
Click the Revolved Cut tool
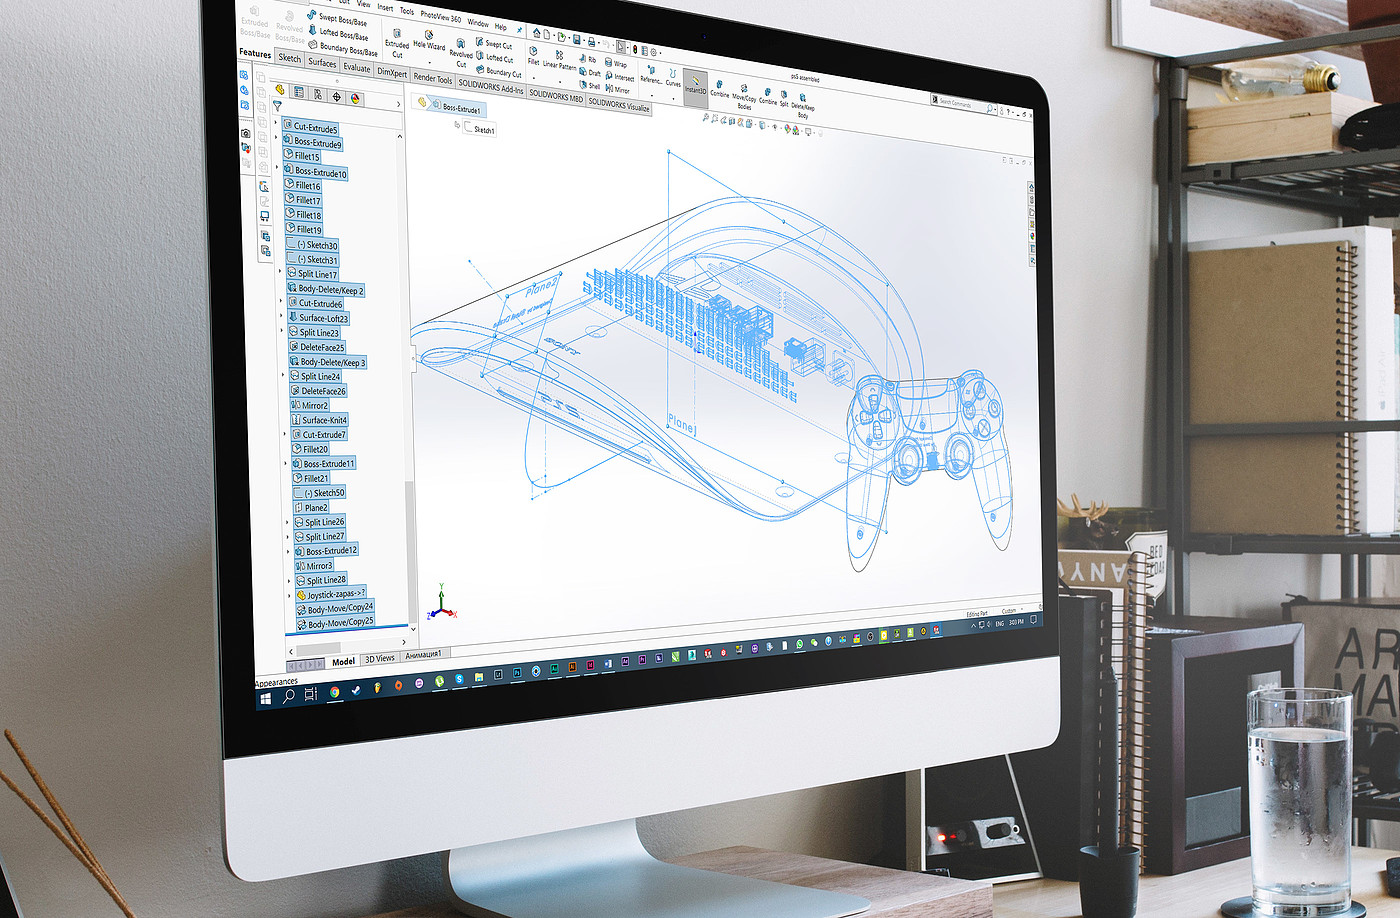click(461, 53)
